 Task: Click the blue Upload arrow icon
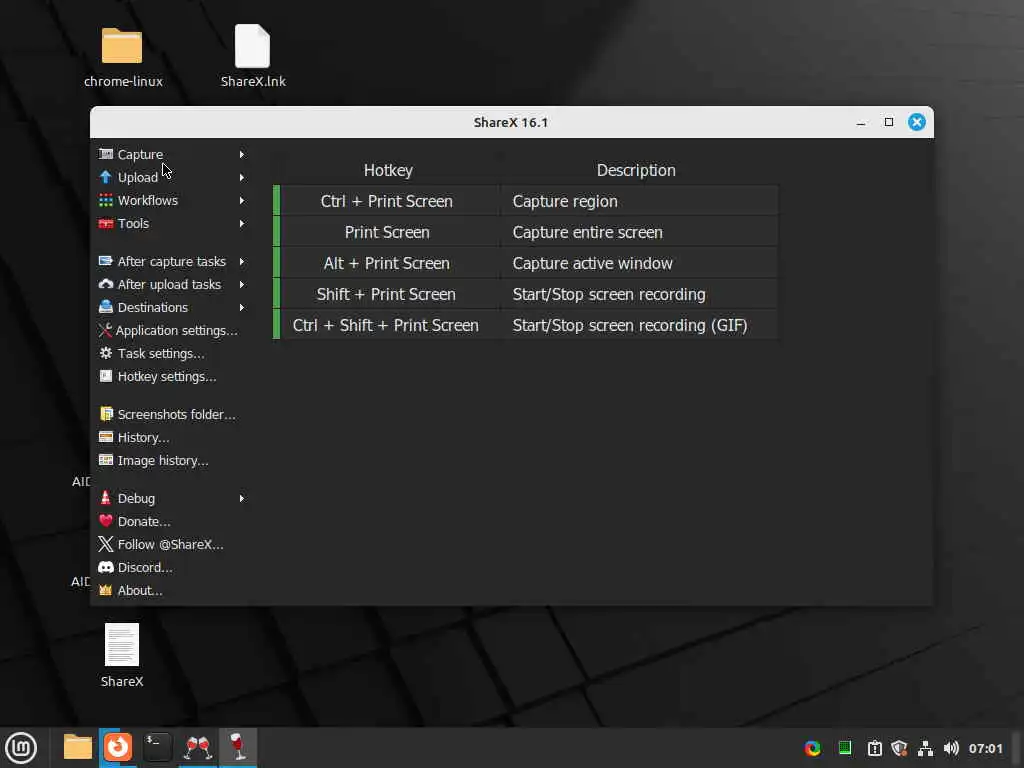coord(106,177)
